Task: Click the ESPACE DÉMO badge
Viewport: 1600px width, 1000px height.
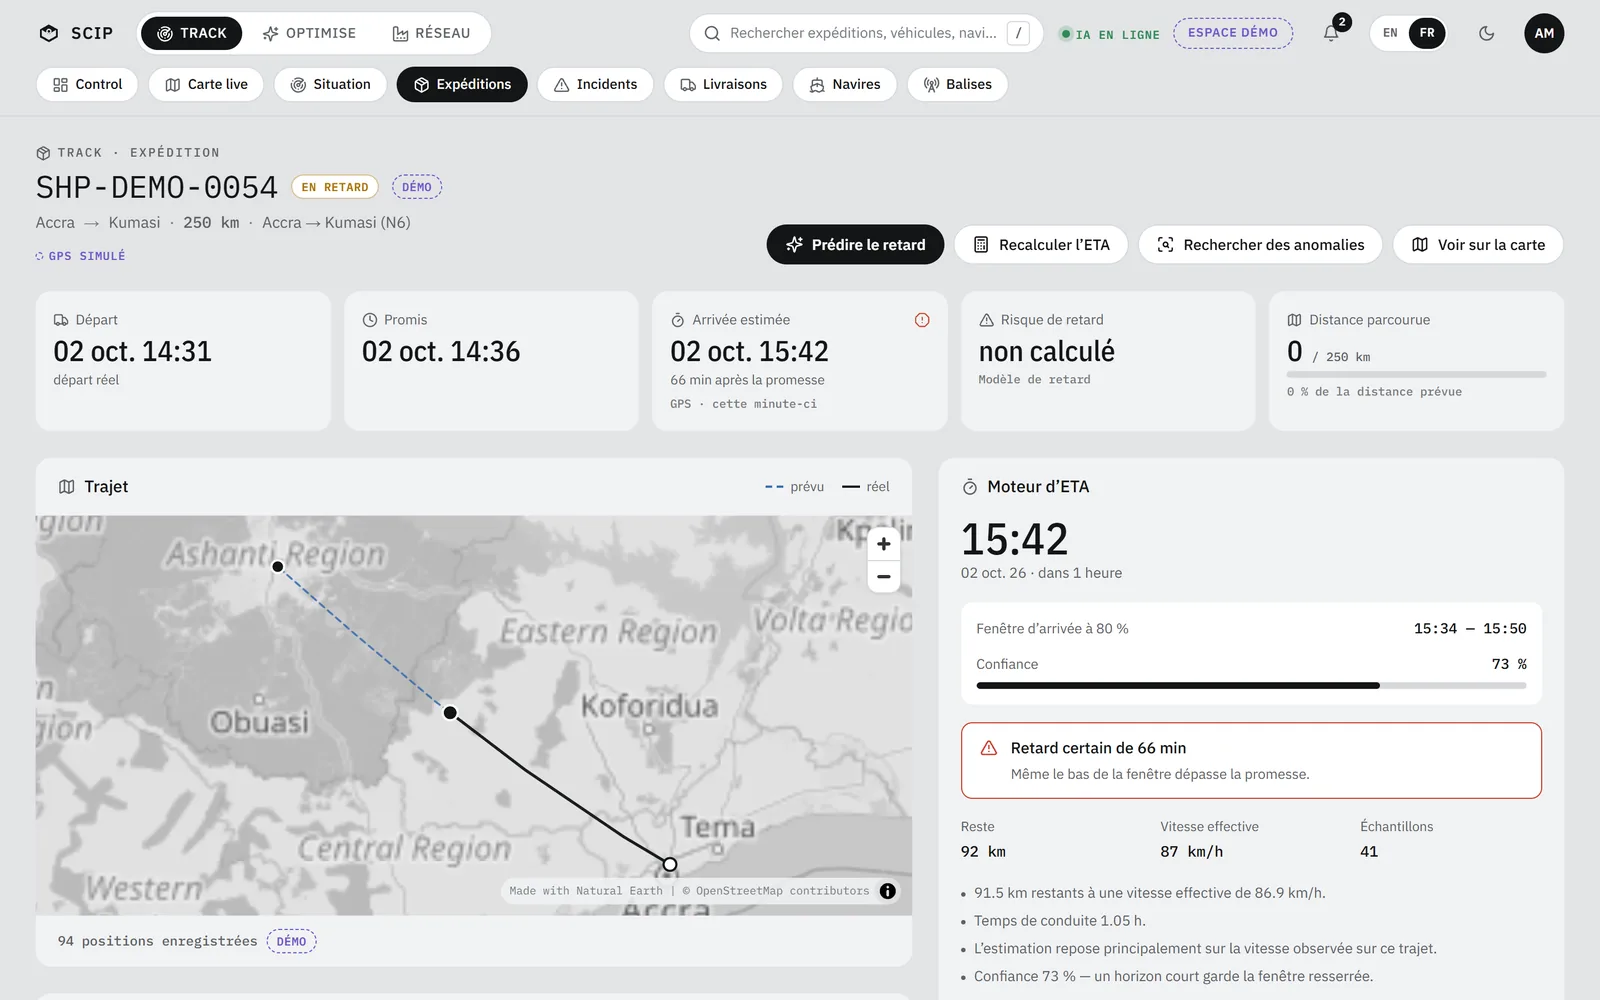Action: (1233, 33)
